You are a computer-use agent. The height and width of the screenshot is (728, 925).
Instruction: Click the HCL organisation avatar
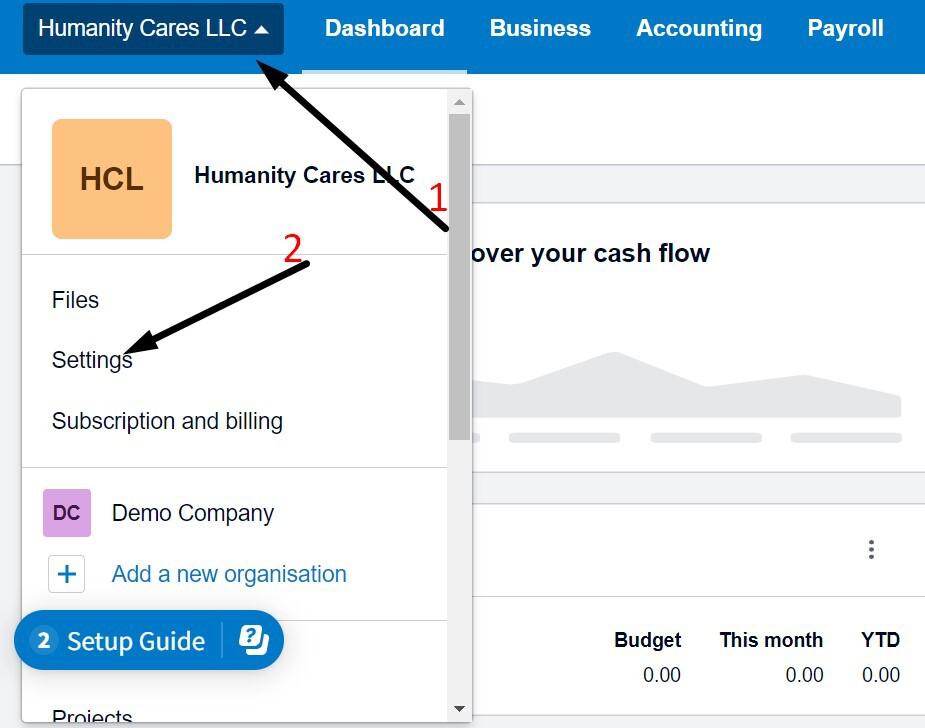pyautogui.click(x=112, y=179)
